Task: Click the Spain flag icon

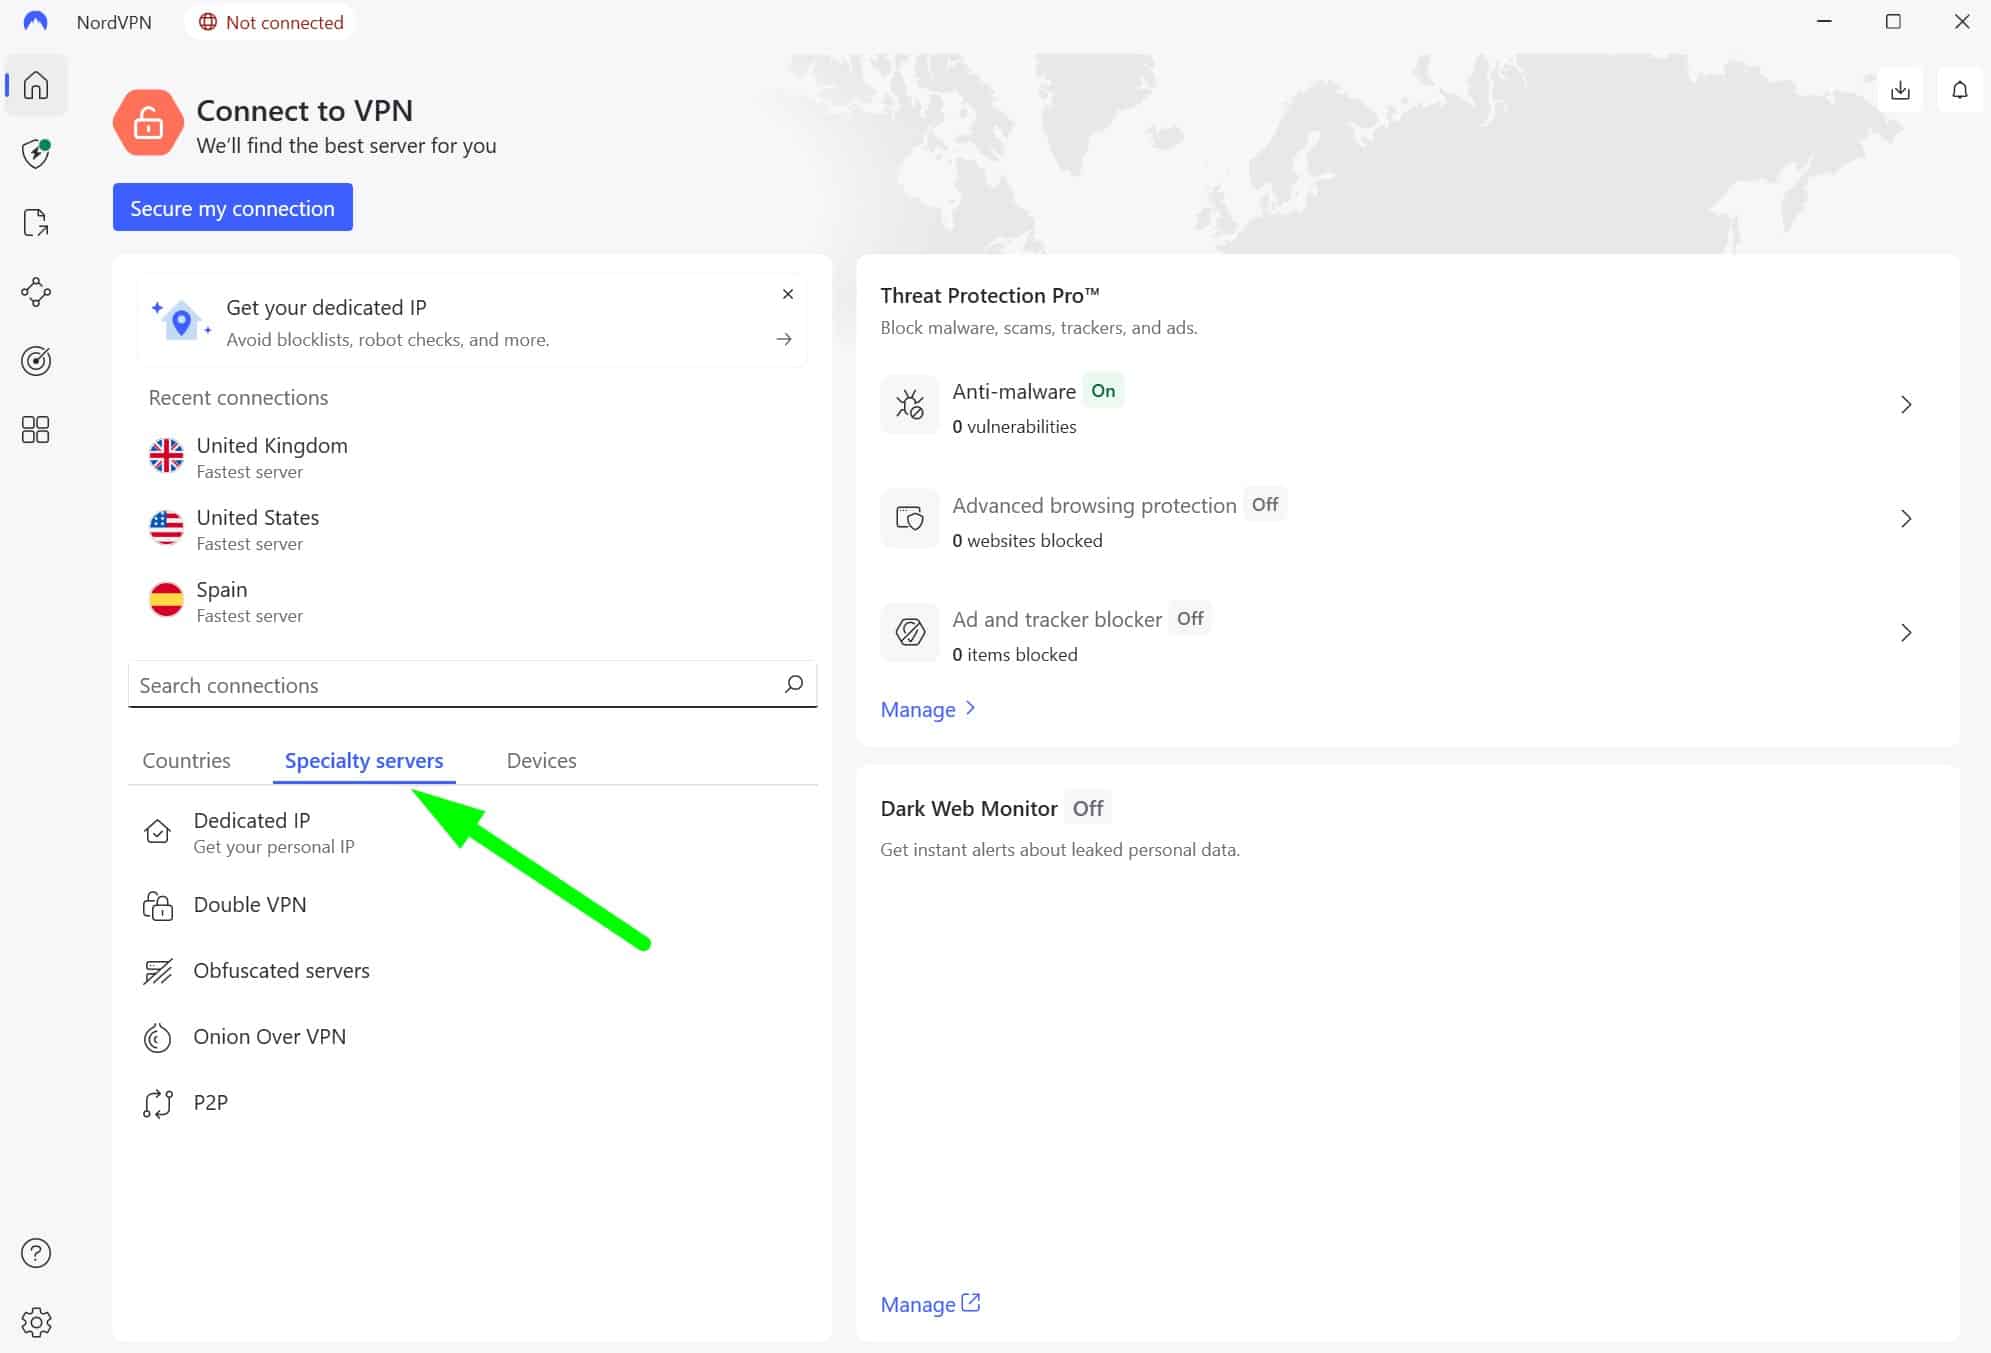Action: pos(166,600)
